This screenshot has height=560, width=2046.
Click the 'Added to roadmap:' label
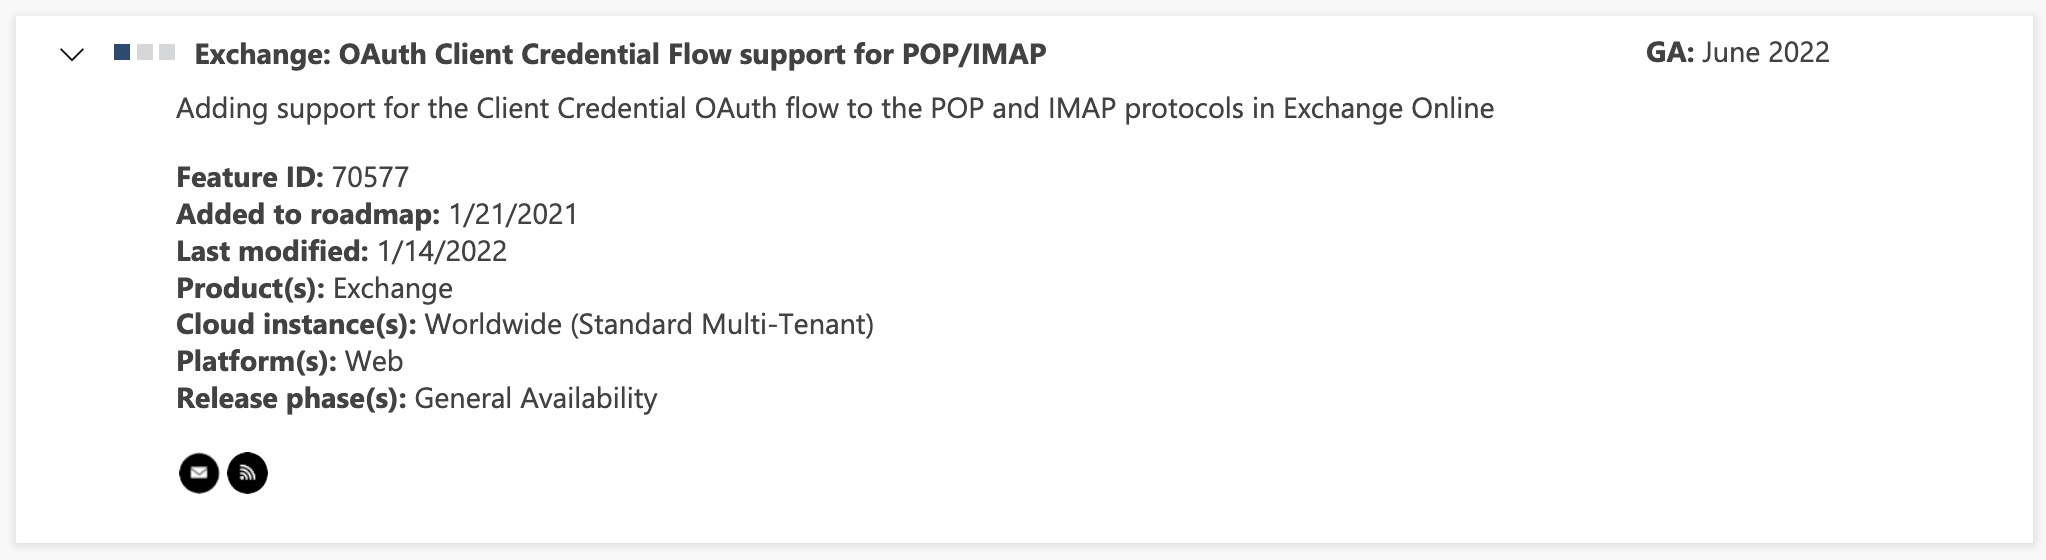(x=307, y=214)
